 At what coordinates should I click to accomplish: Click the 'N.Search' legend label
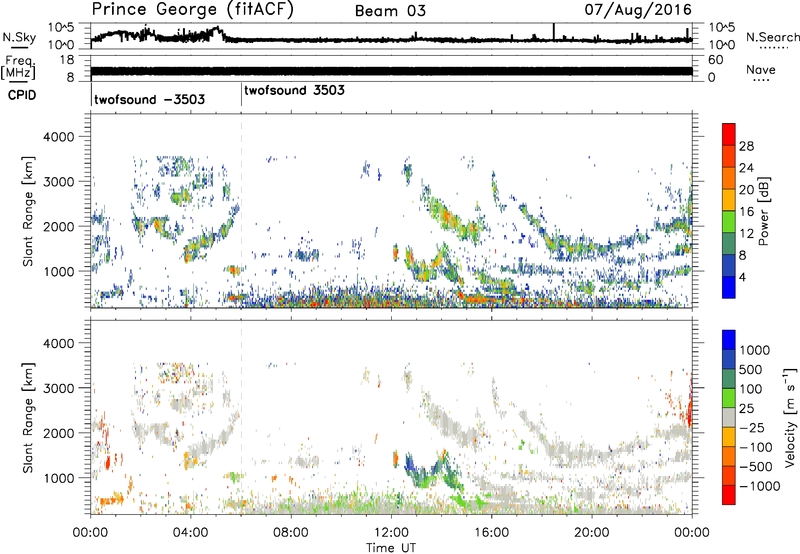[772, 37]
